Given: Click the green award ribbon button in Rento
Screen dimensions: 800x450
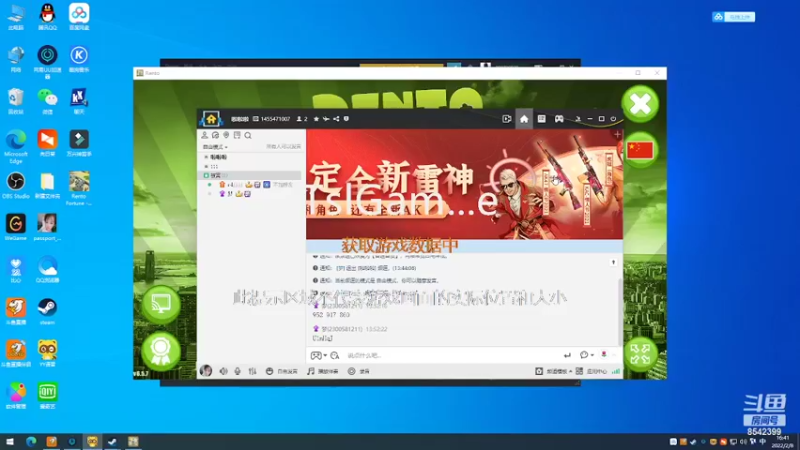Looking at the screenshot, I should 161,351.
